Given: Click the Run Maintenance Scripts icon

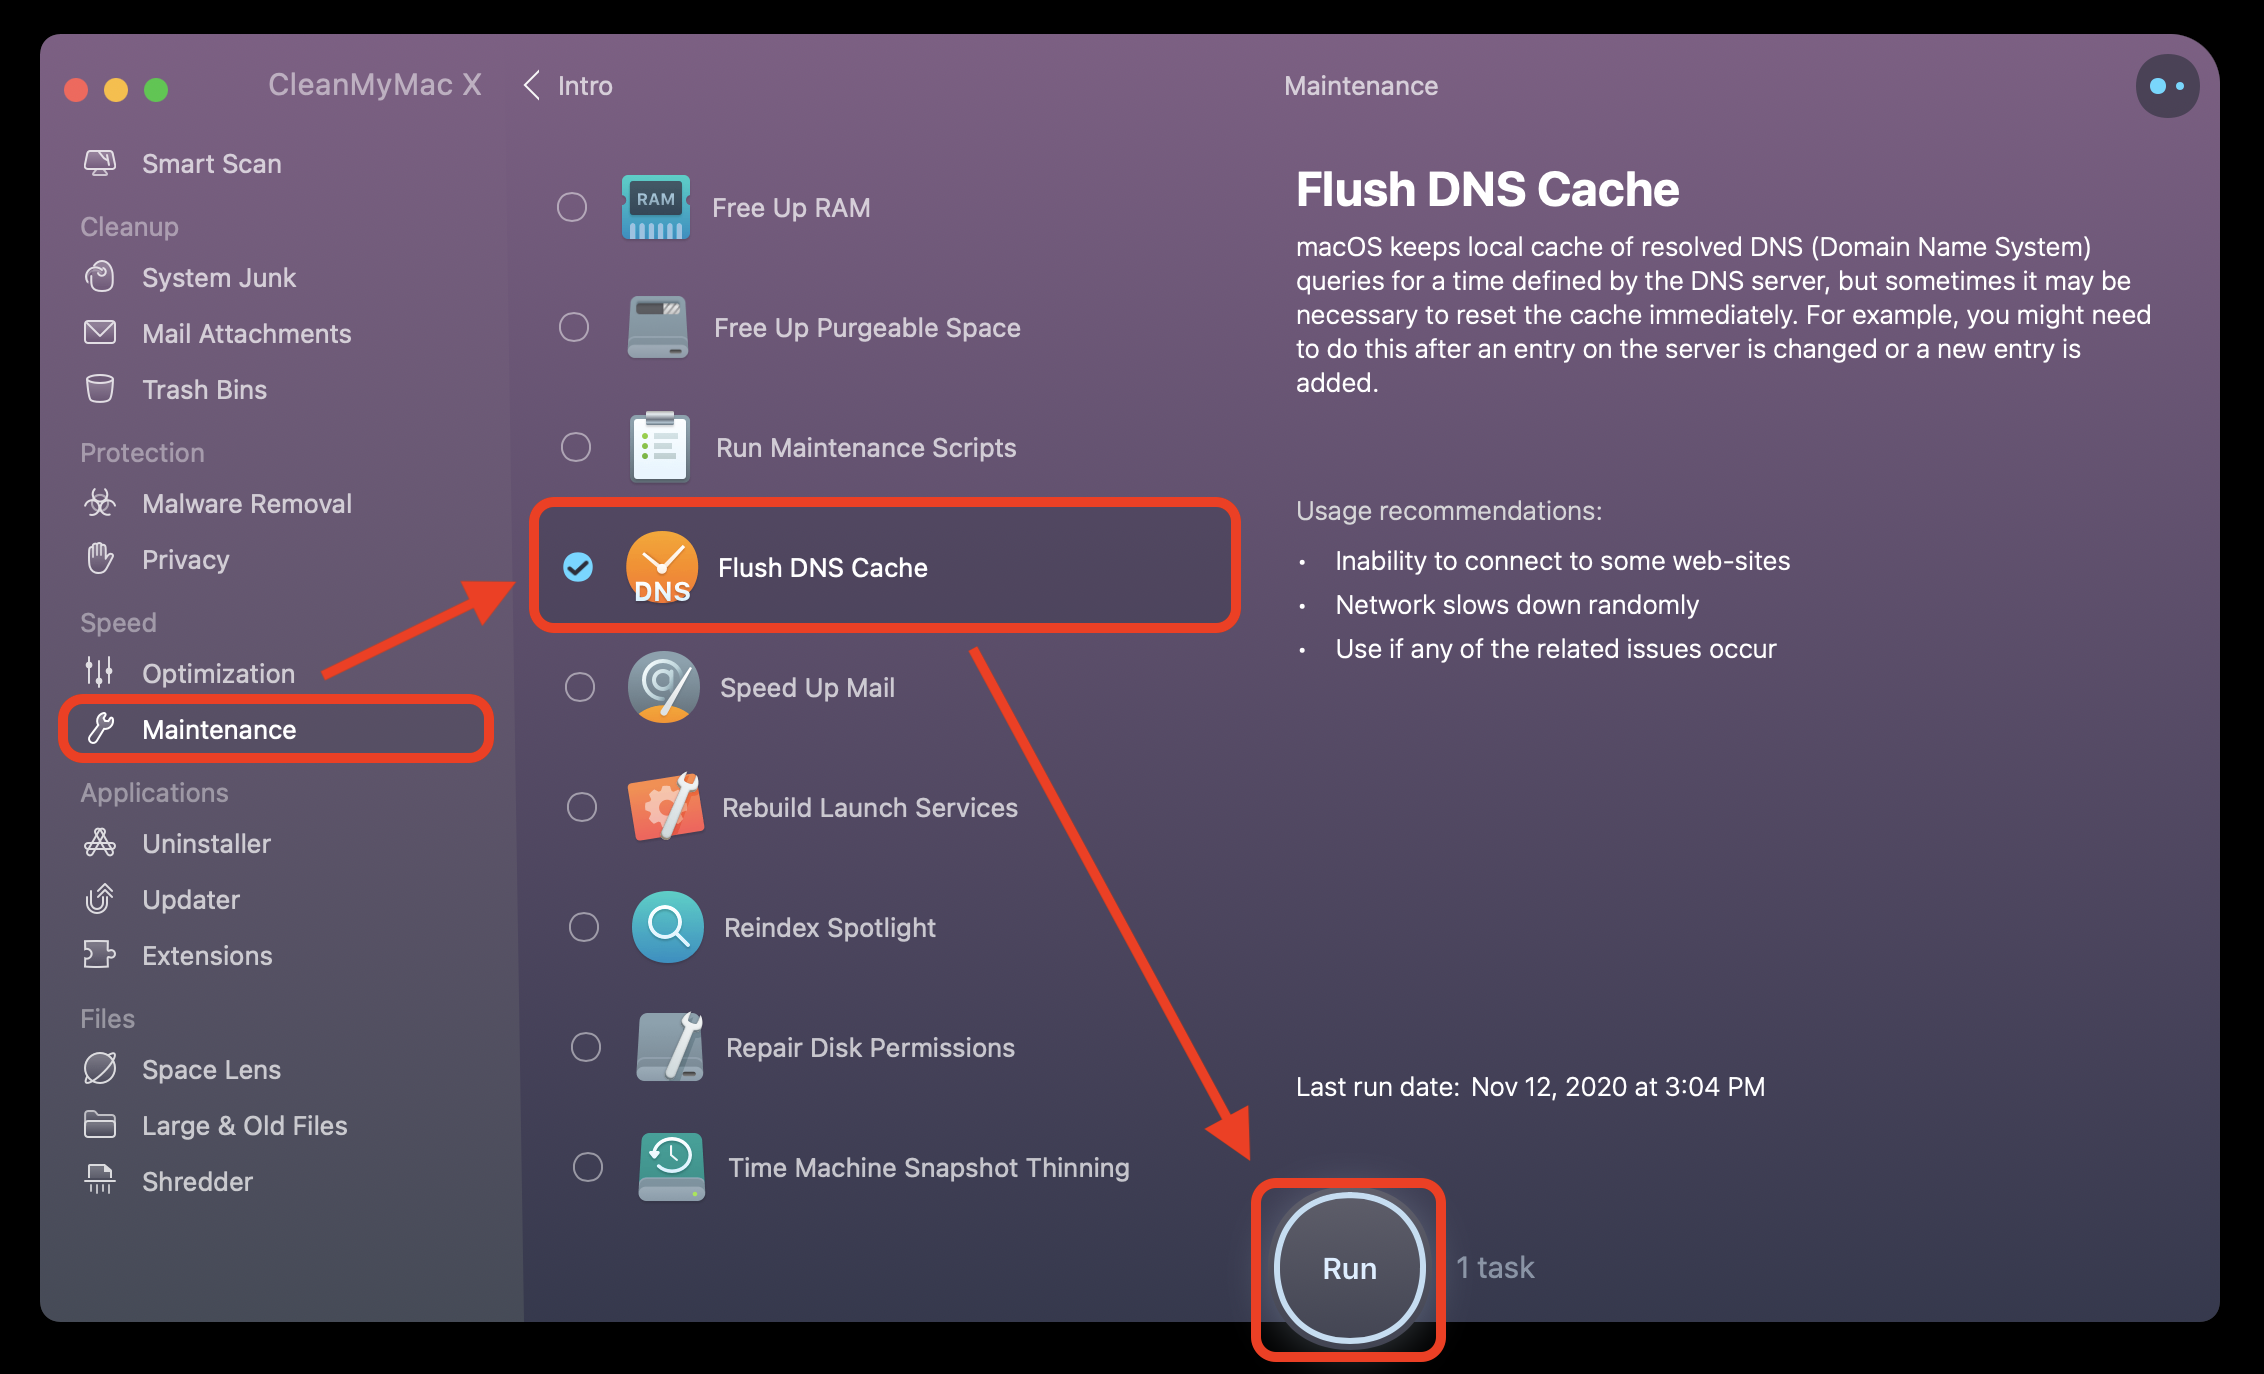Looking at the screenshot, I should pos(660,448).
